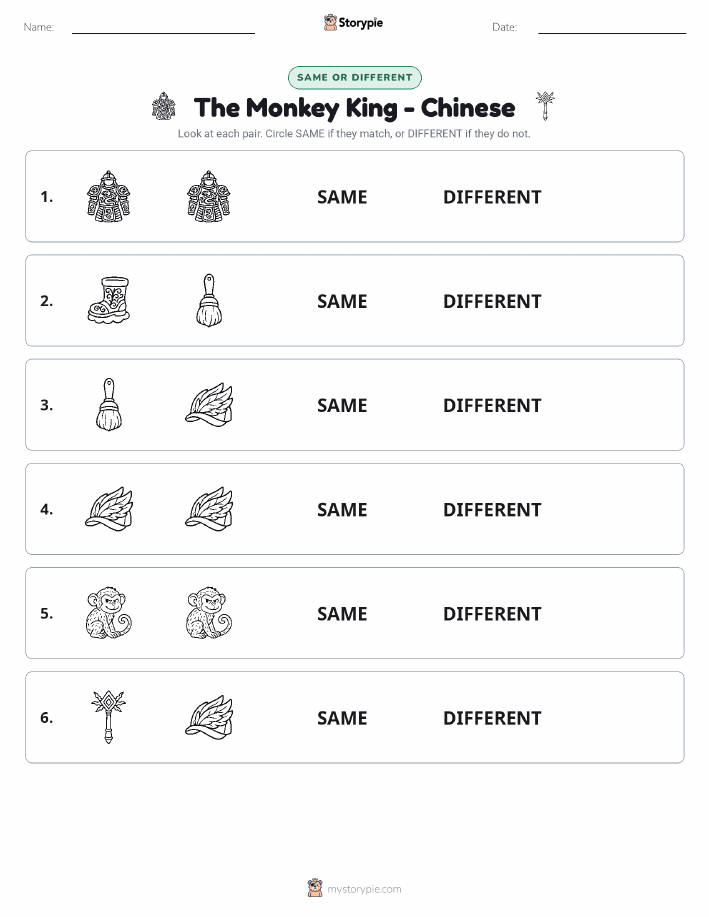Image resolution: width=709 pixels, height=917 pixels.
Task: Click the left monkey picture in row 5
Action: coord(109,612)
